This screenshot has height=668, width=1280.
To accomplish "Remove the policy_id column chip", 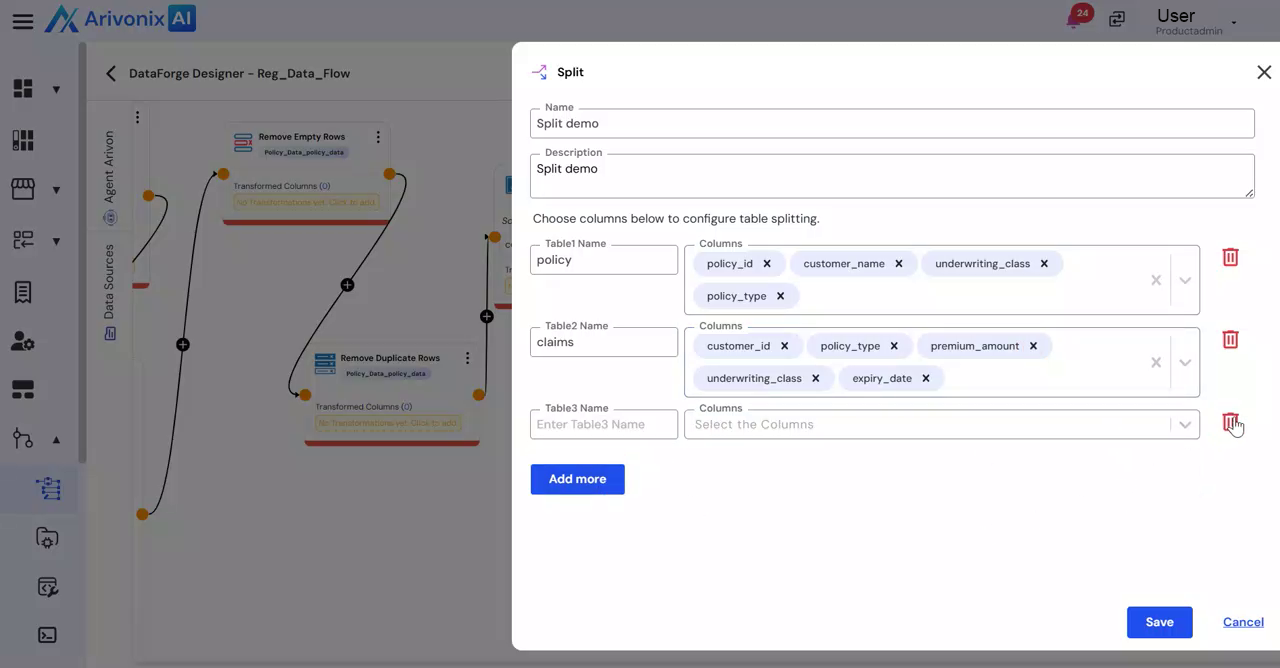I will click(767, 264).
